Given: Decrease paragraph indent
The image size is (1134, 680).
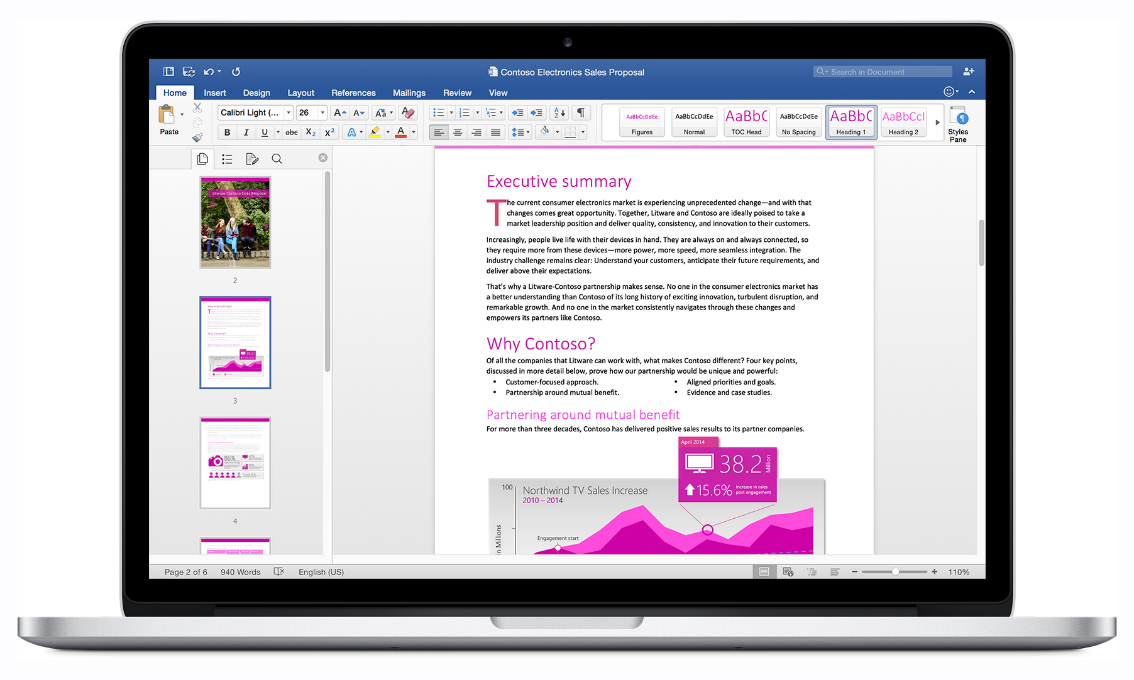Looking at the screenshot, I should coord(517,113).
